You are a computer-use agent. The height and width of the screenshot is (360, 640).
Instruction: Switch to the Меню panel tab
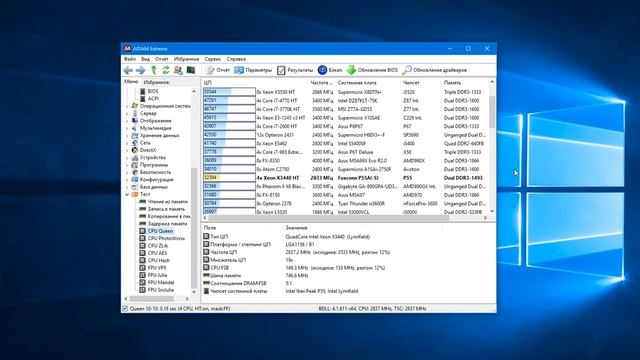click(131, 82)
